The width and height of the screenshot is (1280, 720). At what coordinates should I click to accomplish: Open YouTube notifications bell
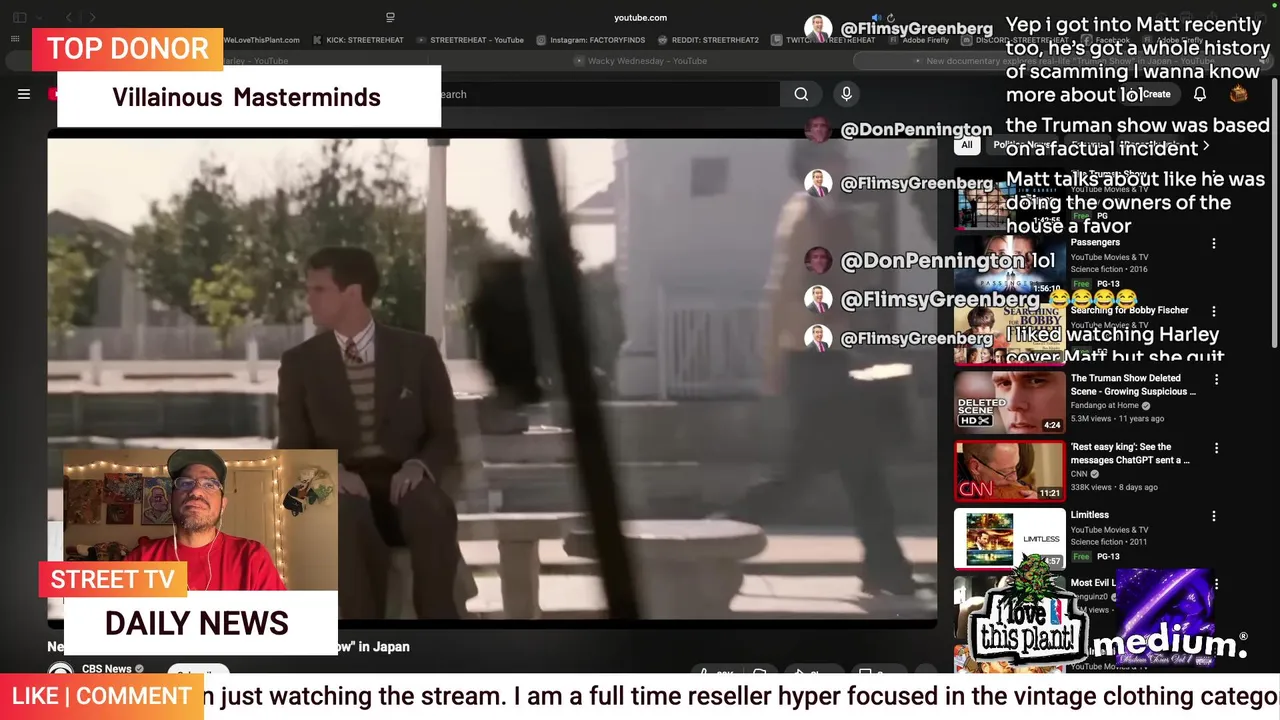[x=1199, y=94]
